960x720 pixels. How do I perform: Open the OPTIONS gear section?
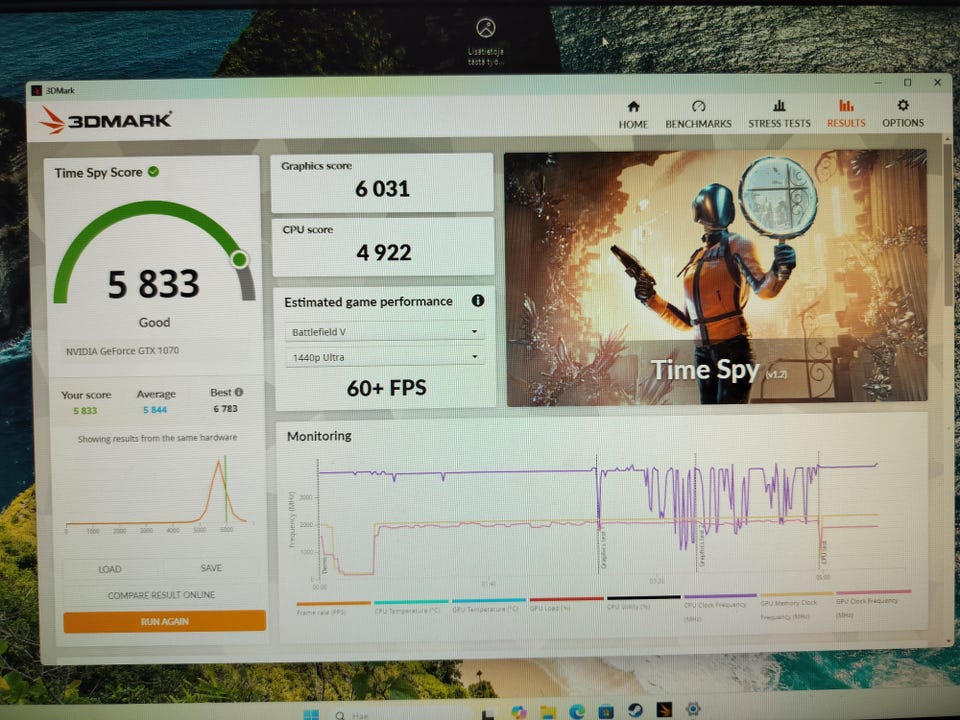click(x=903, y=114)
